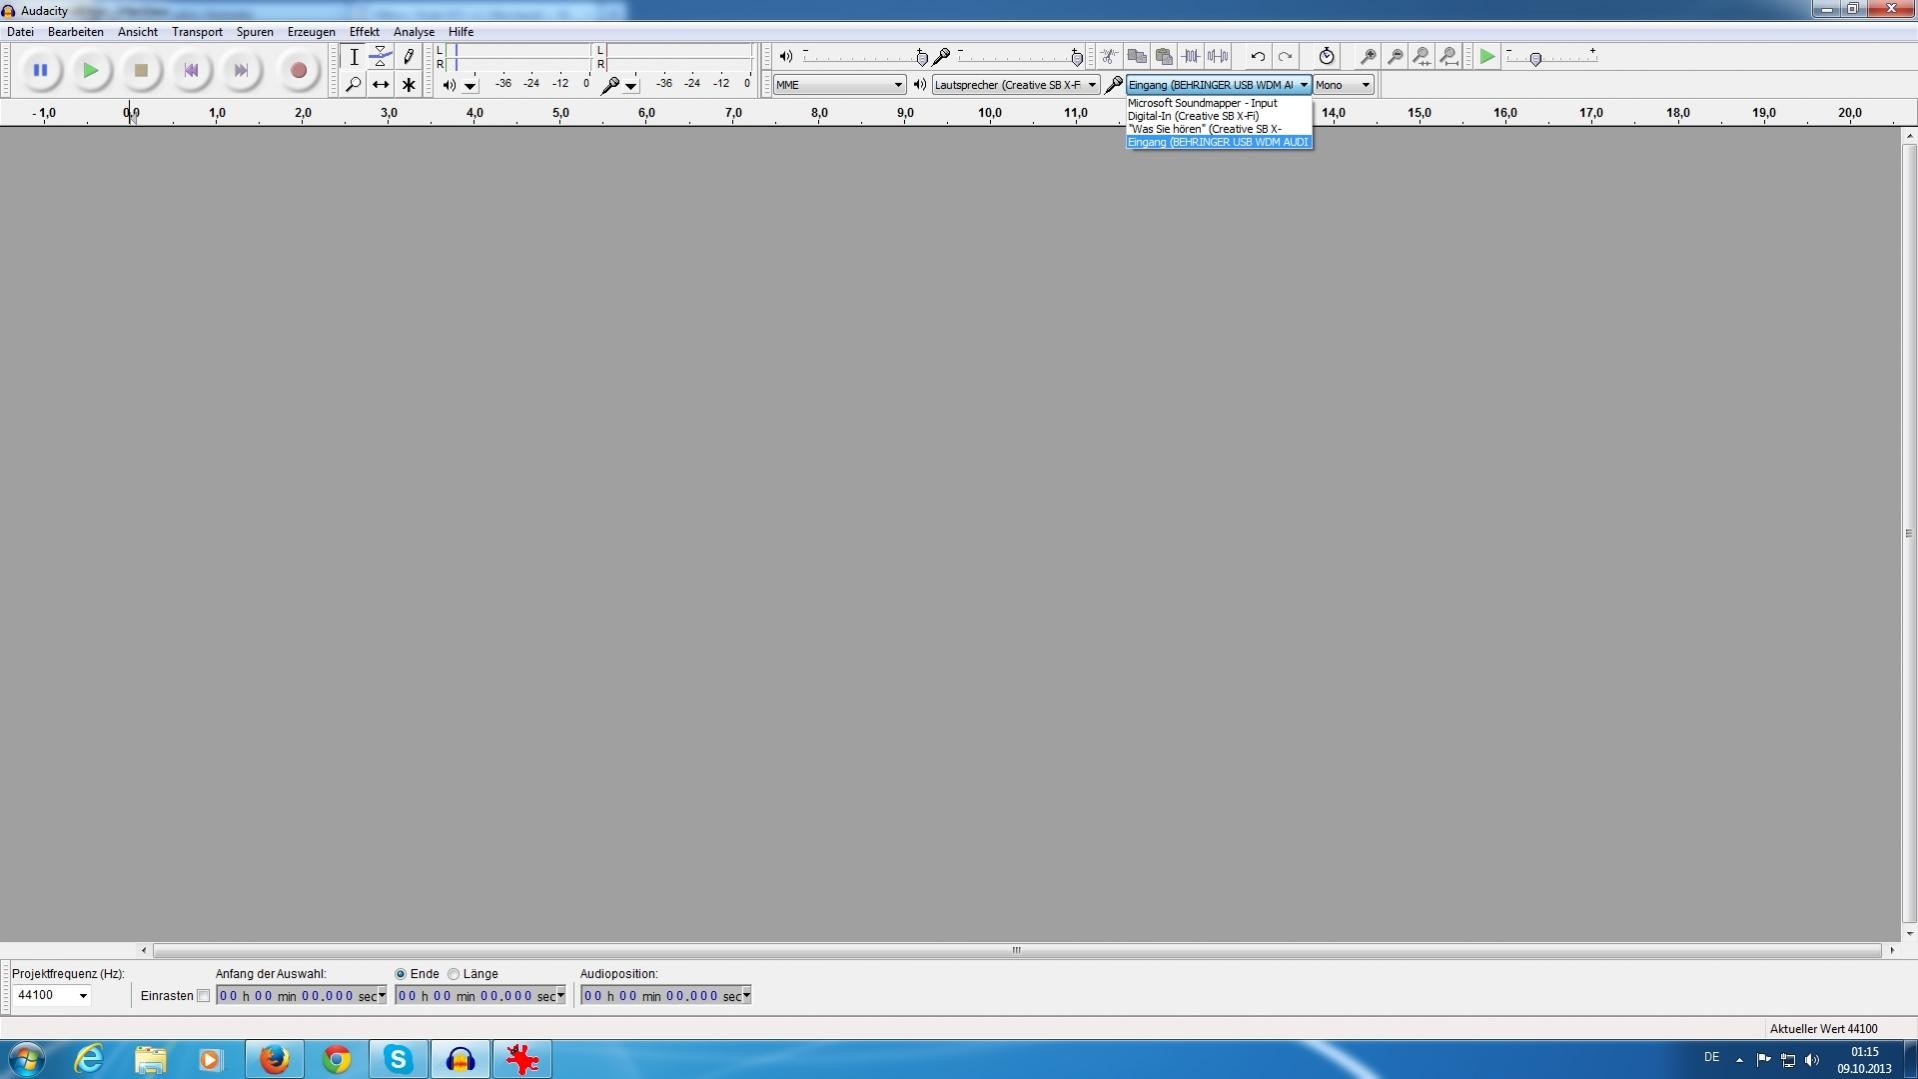Click the Play-at-speed green arrow
The height and width of the screenshot is (1079, 1918).
click(x=1487, y=57)
